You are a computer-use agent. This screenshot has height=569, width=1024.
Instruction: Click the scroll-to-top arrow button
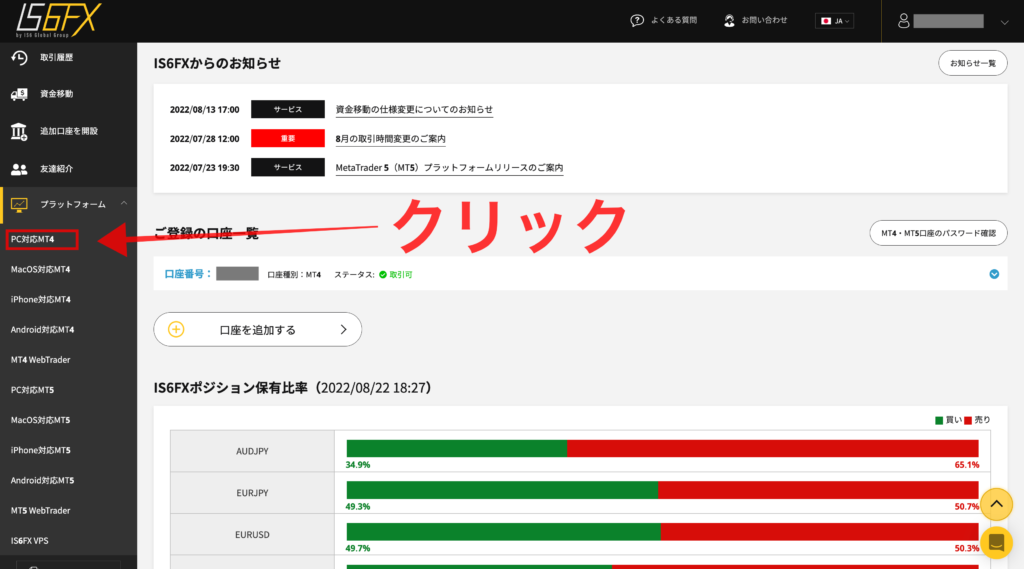click(996, 504)
